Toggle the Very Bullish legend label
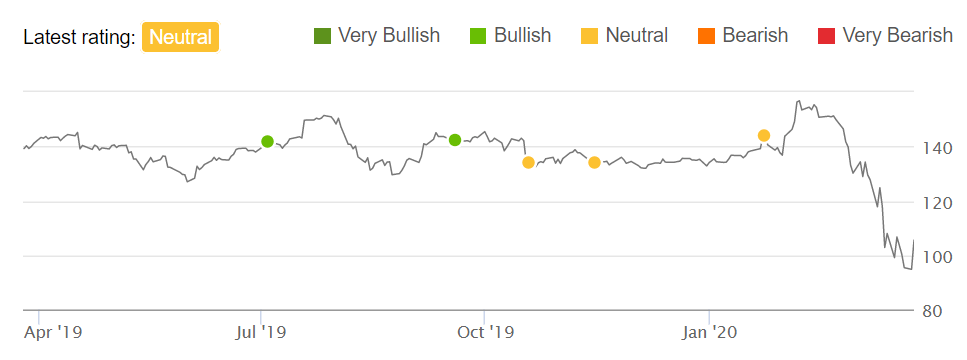The width and height of the screenshot is (967, 360). [x=389, y=36]
